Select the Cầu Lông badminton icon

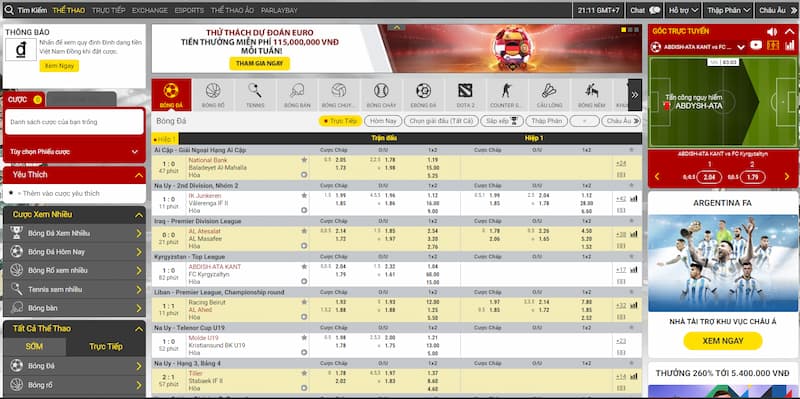pyautogui.click(x=549, y=95)
